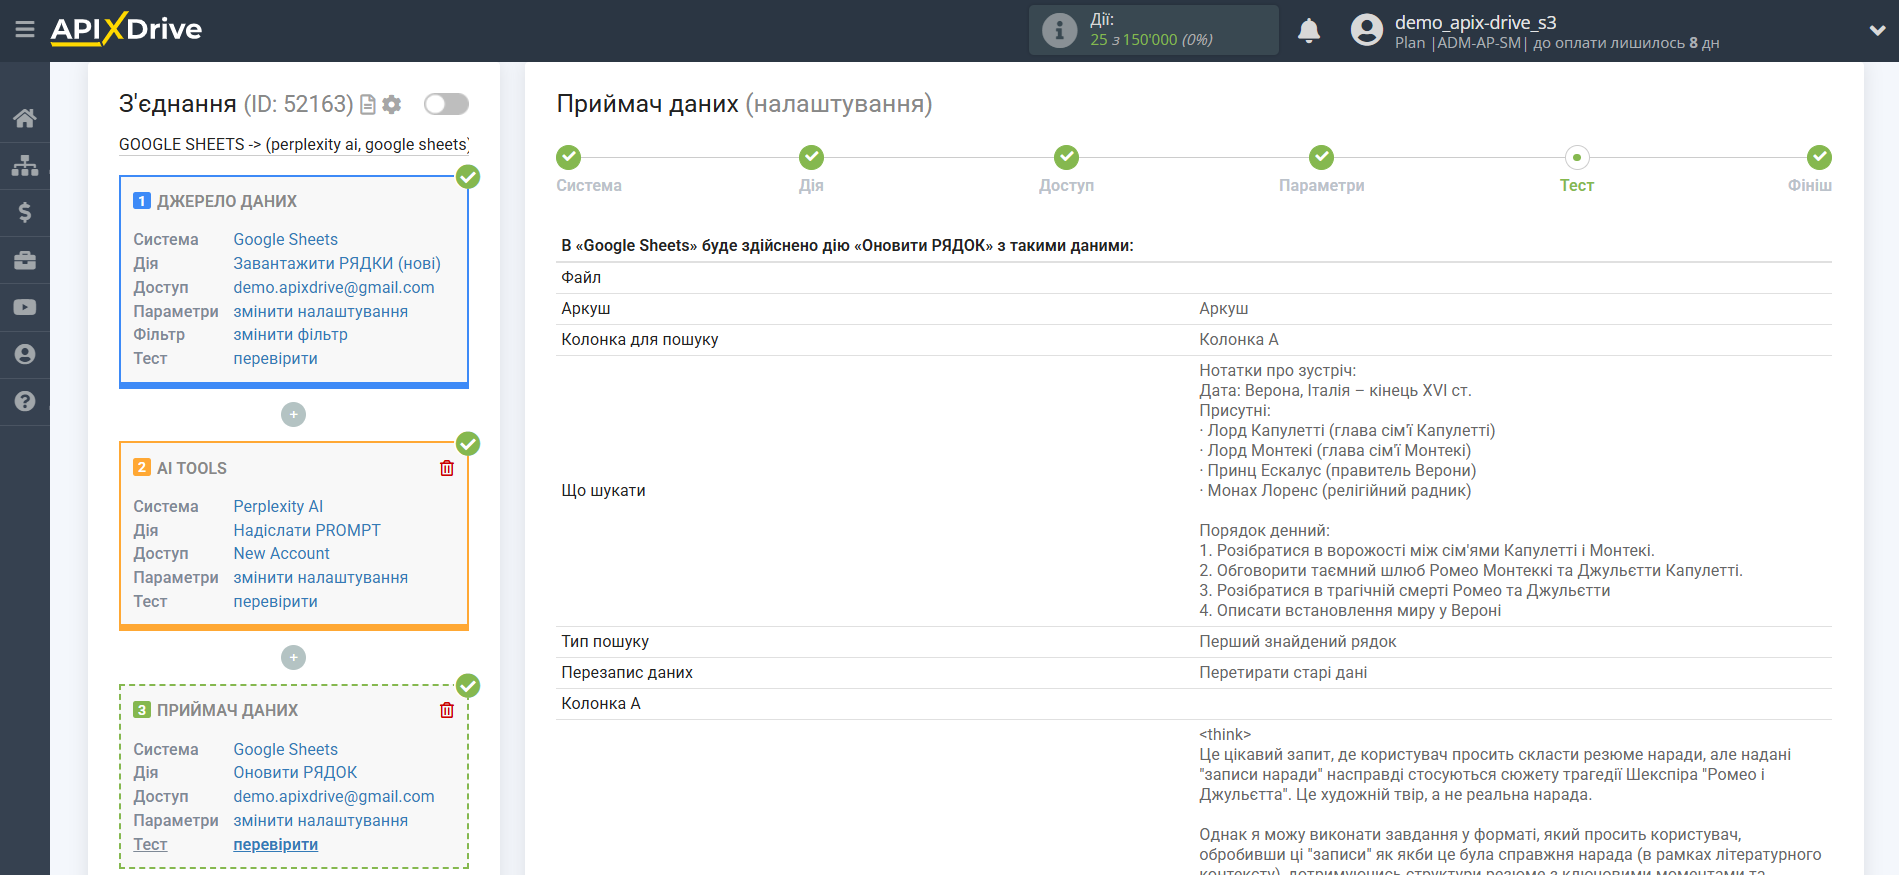Image resolution: width=1899 pixels, height=875 pixels.
Task: Open connection settings gear icon
Action: point(392,104)
